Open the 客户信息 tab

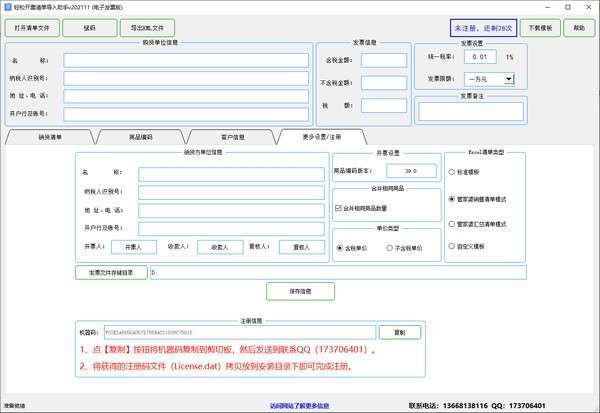coord(232,137)
